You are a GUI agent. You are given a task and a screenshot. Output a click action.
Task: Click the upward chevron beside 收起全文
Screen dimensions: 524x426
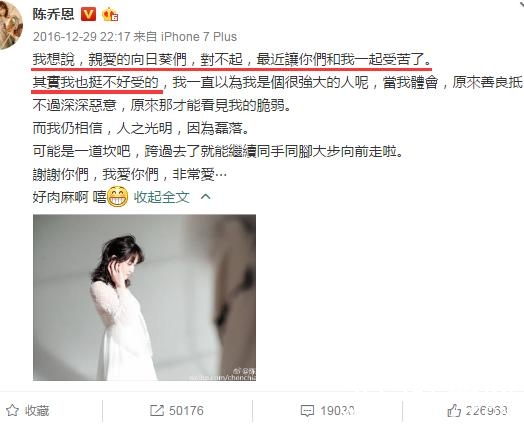205,196
